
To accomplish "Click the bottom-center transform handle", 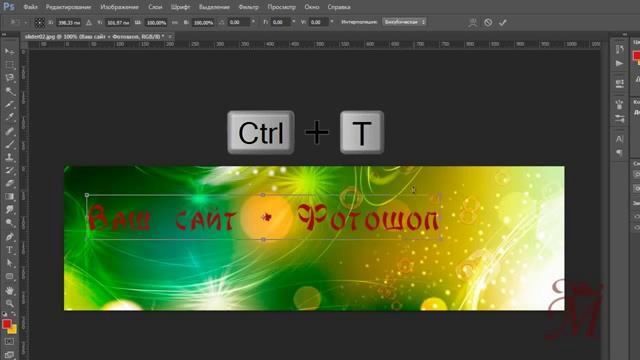I will 263,240.
